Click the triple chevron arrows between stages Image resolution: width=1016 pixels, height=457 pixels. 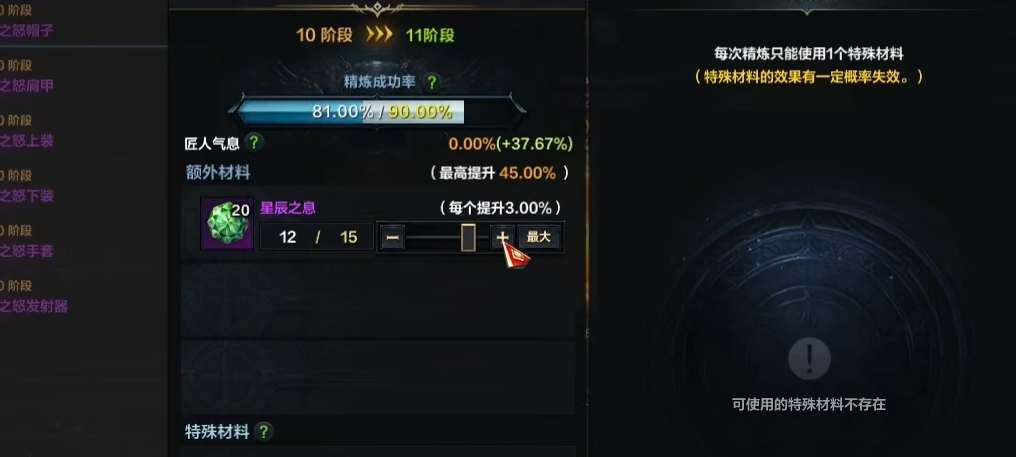[379, 34]
